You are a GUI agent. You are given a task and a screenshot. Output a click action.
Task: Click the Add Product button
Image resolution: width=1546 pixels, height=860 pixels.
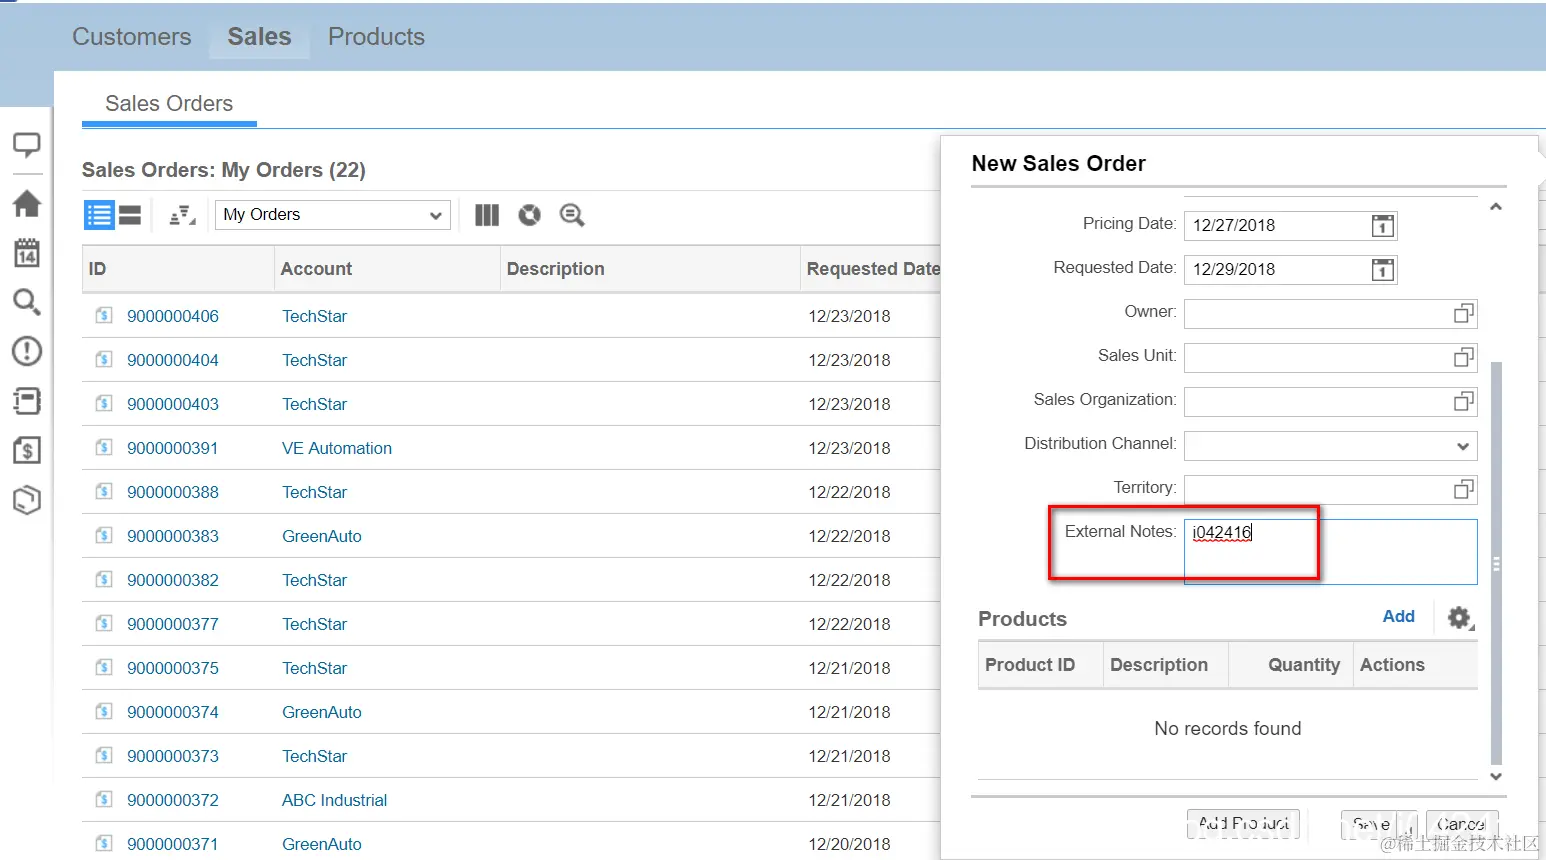pyautogui.click(x=1243, y=824)
